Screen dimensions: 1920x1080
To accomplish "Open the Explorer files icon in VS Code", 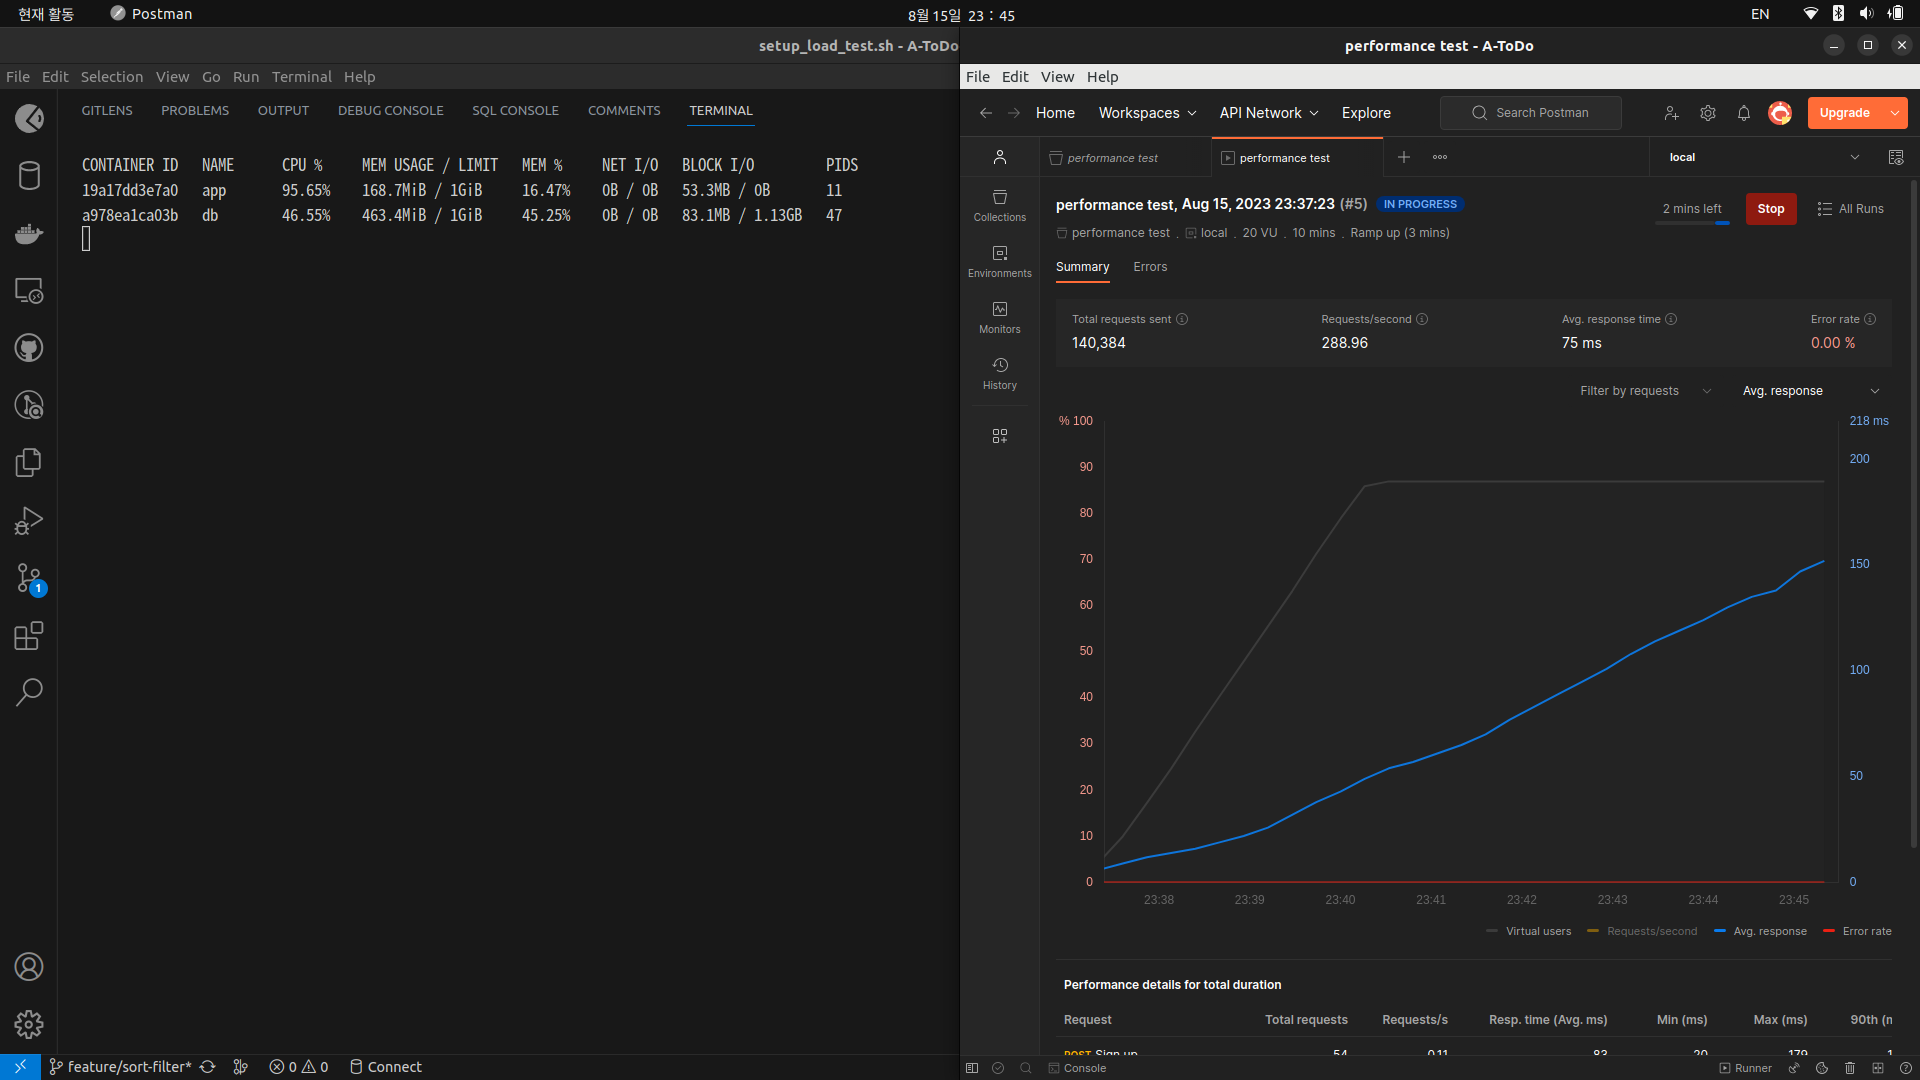I will (29, 463).
